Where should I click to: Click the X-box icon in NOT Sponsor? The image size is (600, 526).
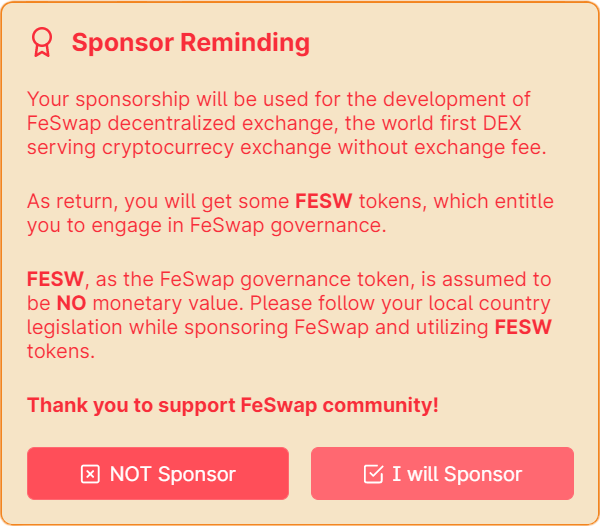pyautogui.click(x=90, y=474)
